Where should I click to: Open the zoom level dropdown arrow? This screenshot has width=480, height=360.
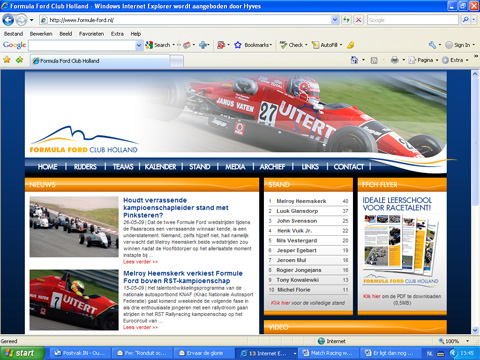click(x=468, y=341)
